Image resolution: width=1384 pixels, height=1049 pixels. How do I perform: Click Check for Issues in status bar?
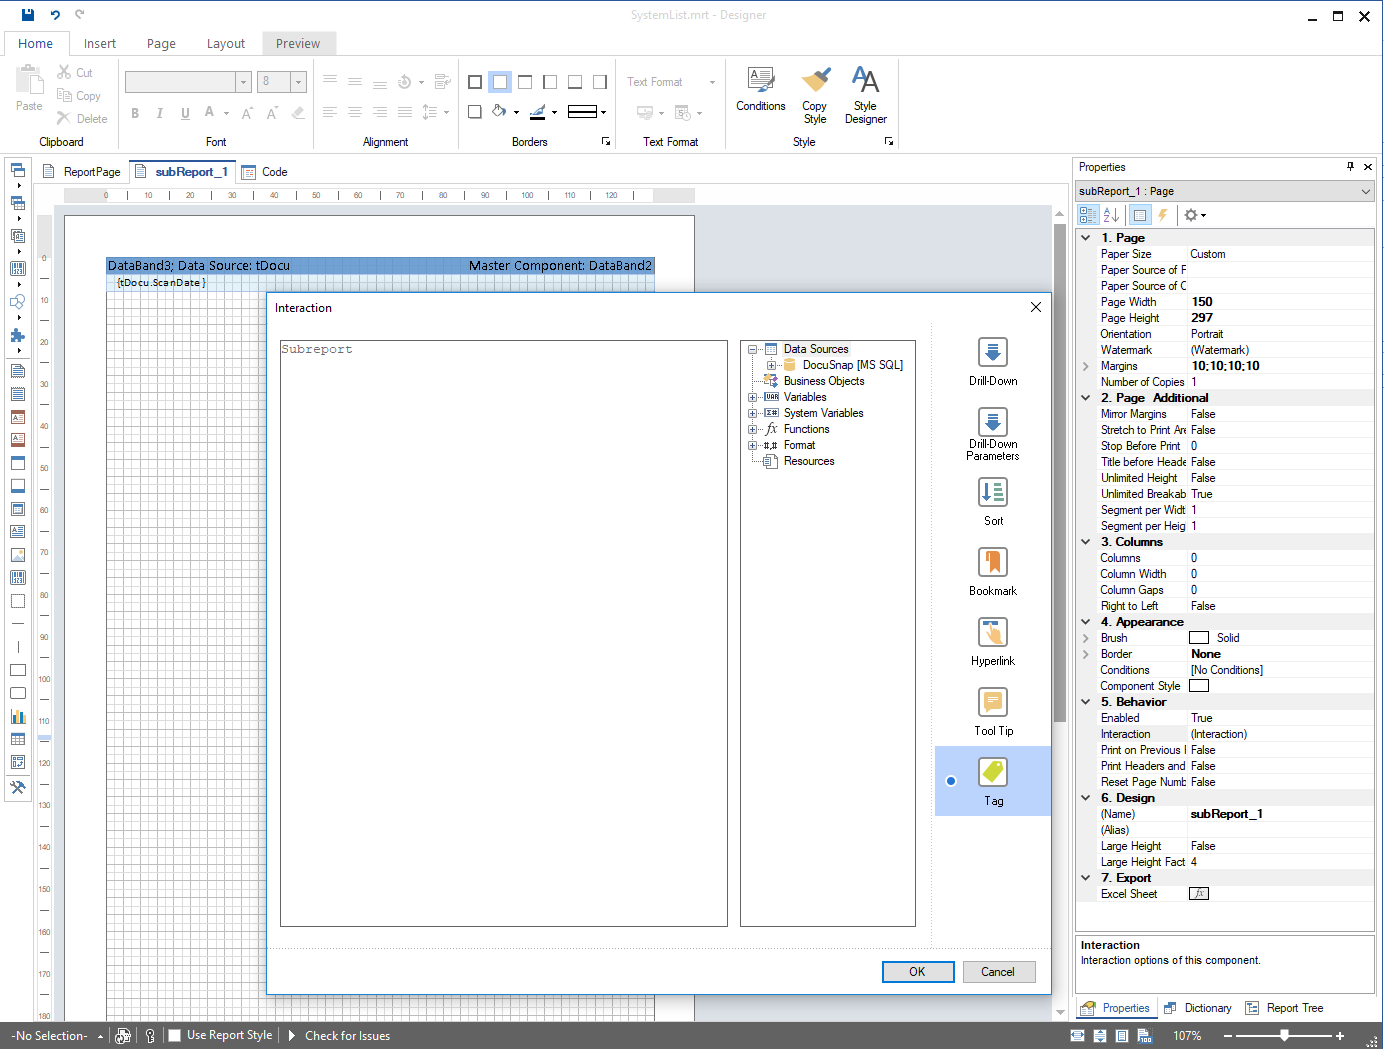347,1036
